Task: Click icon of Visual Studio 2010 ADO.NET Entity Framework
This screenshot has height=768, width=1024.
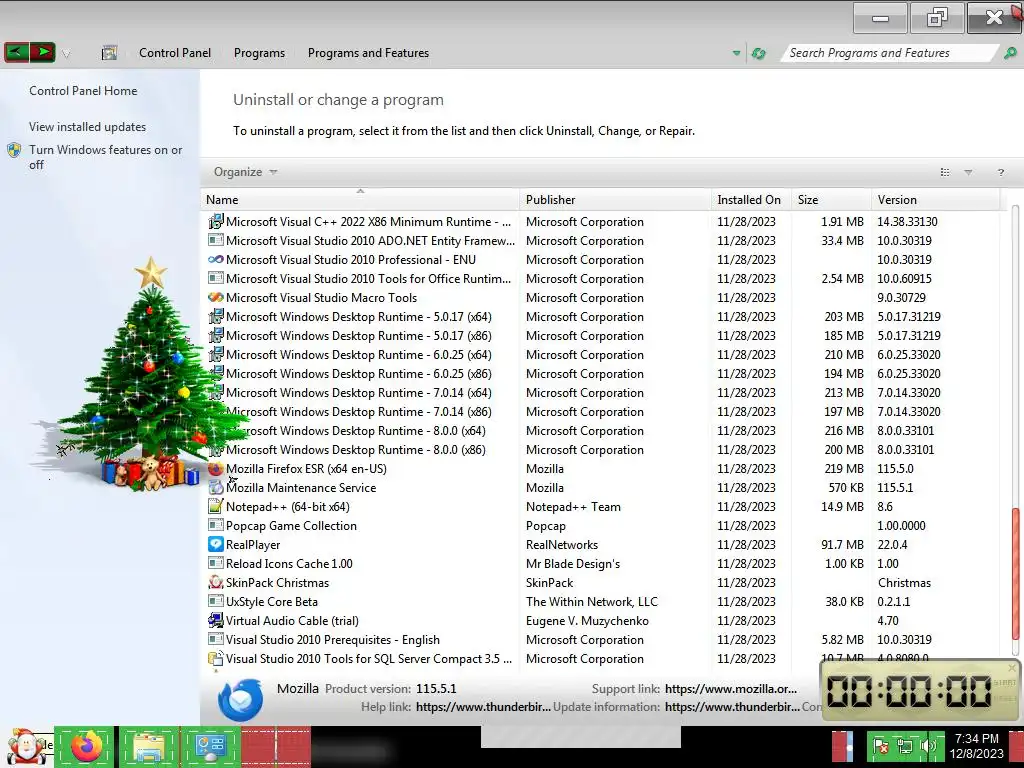Action: click(x=216, y=240)
